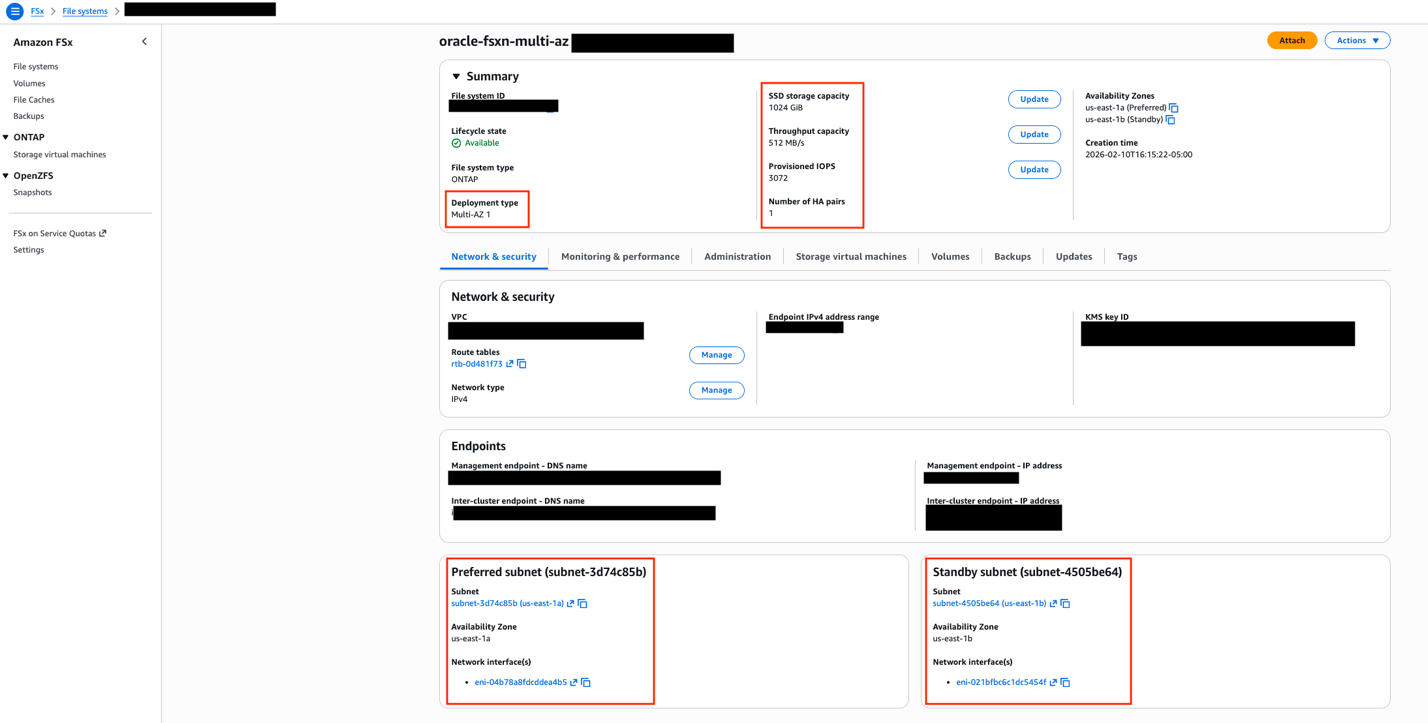The image size is (1428, 723).
Task: Switch to Network & security tab
Action: pyautogui.click(x=494, y=257)
